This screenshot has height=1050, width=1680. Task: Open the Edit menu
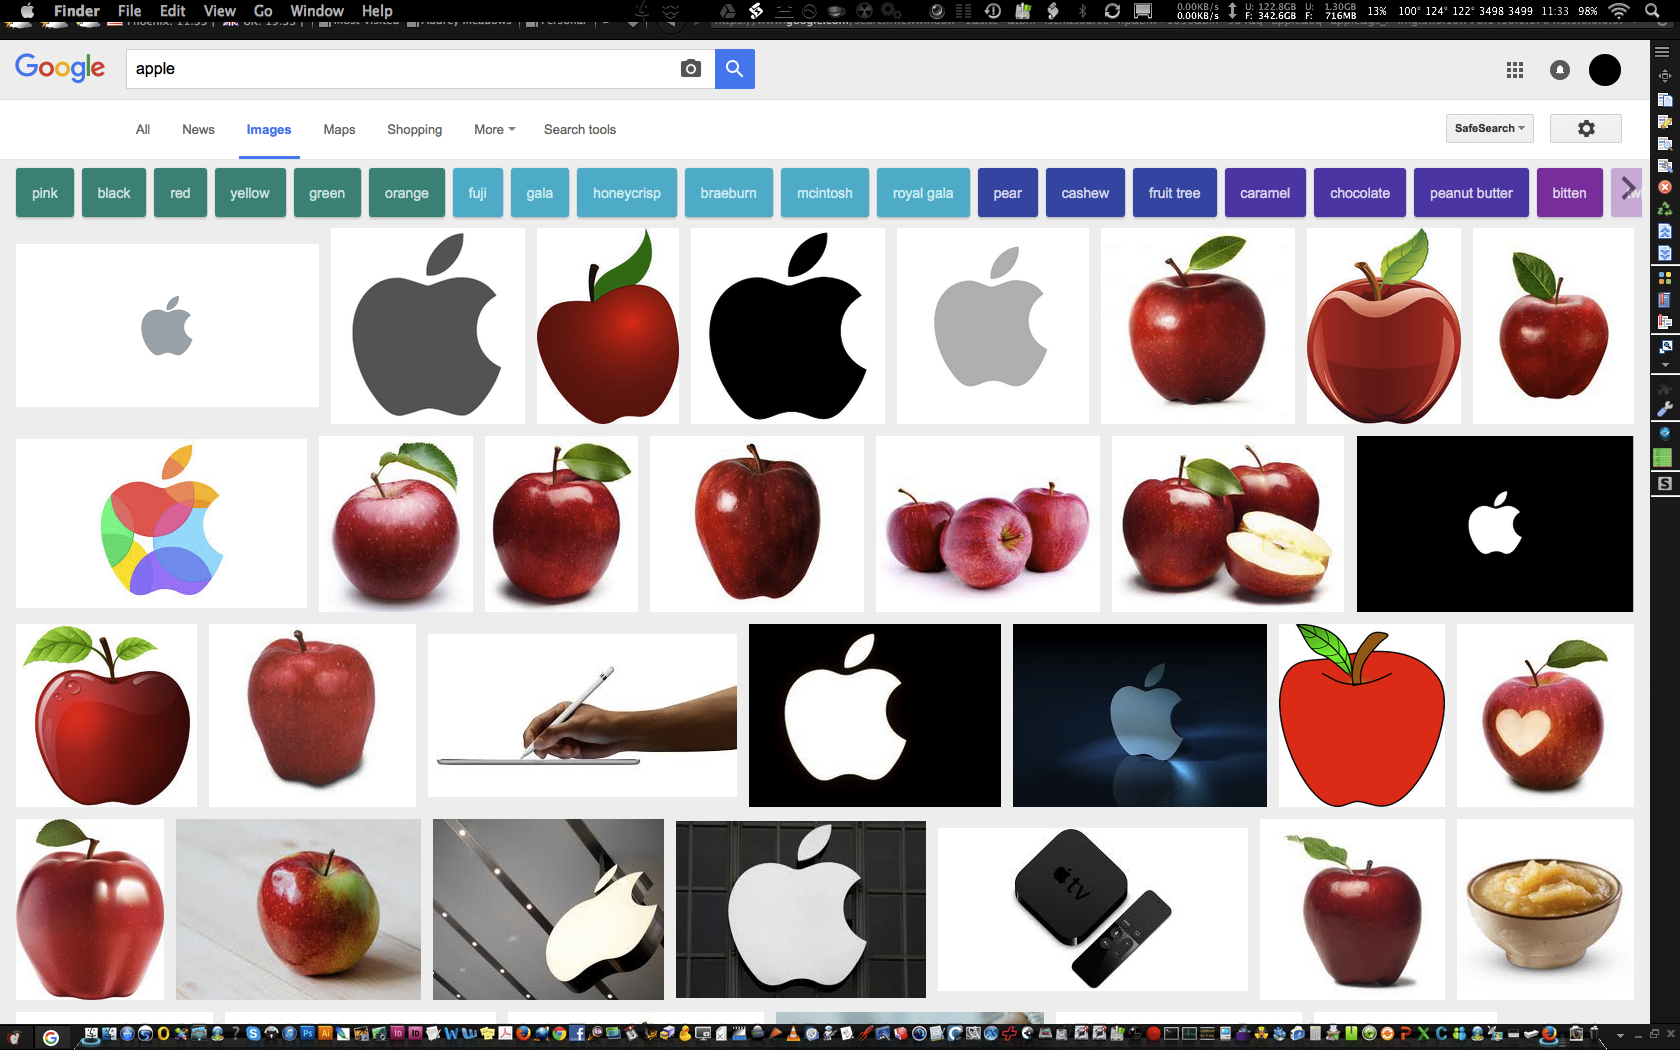pos(173,11)
